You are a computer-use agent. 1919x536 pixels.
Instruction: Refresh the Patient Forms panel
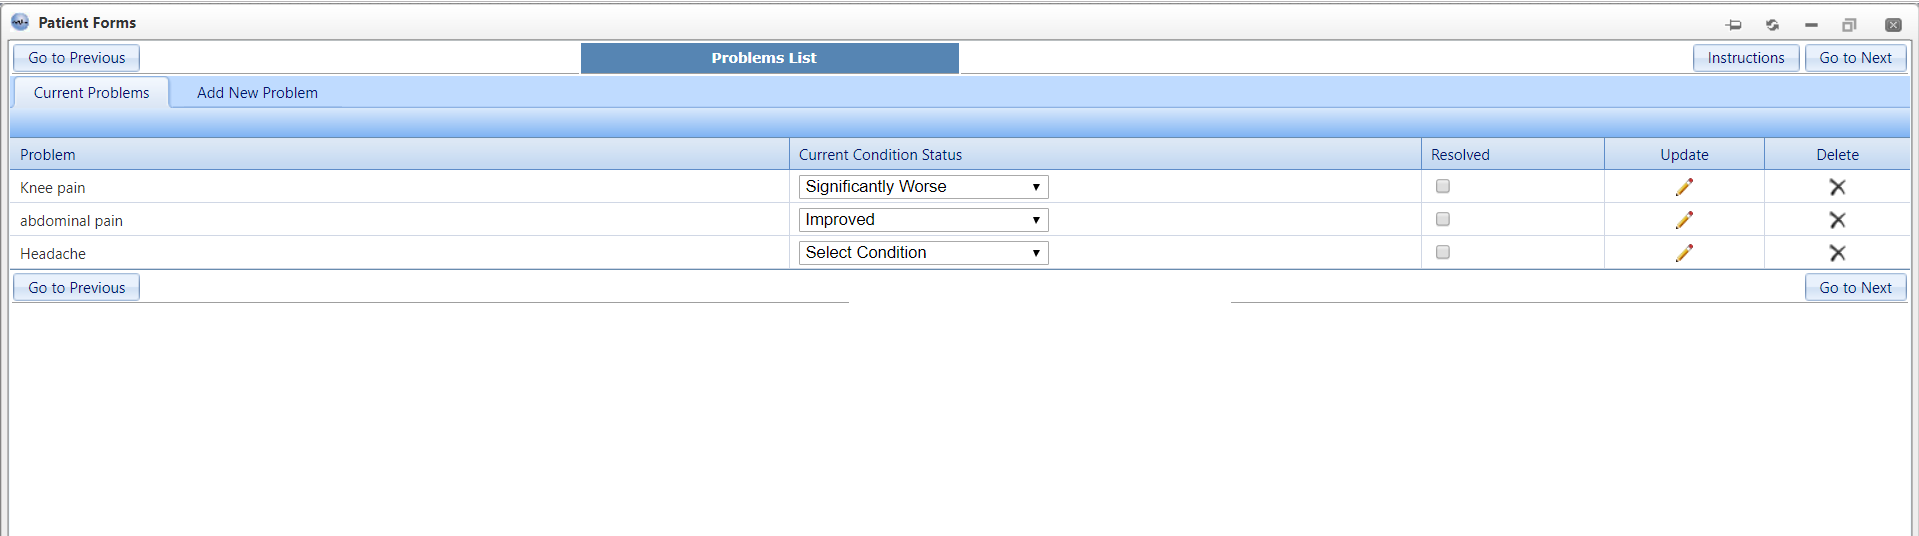point(1772,25)
